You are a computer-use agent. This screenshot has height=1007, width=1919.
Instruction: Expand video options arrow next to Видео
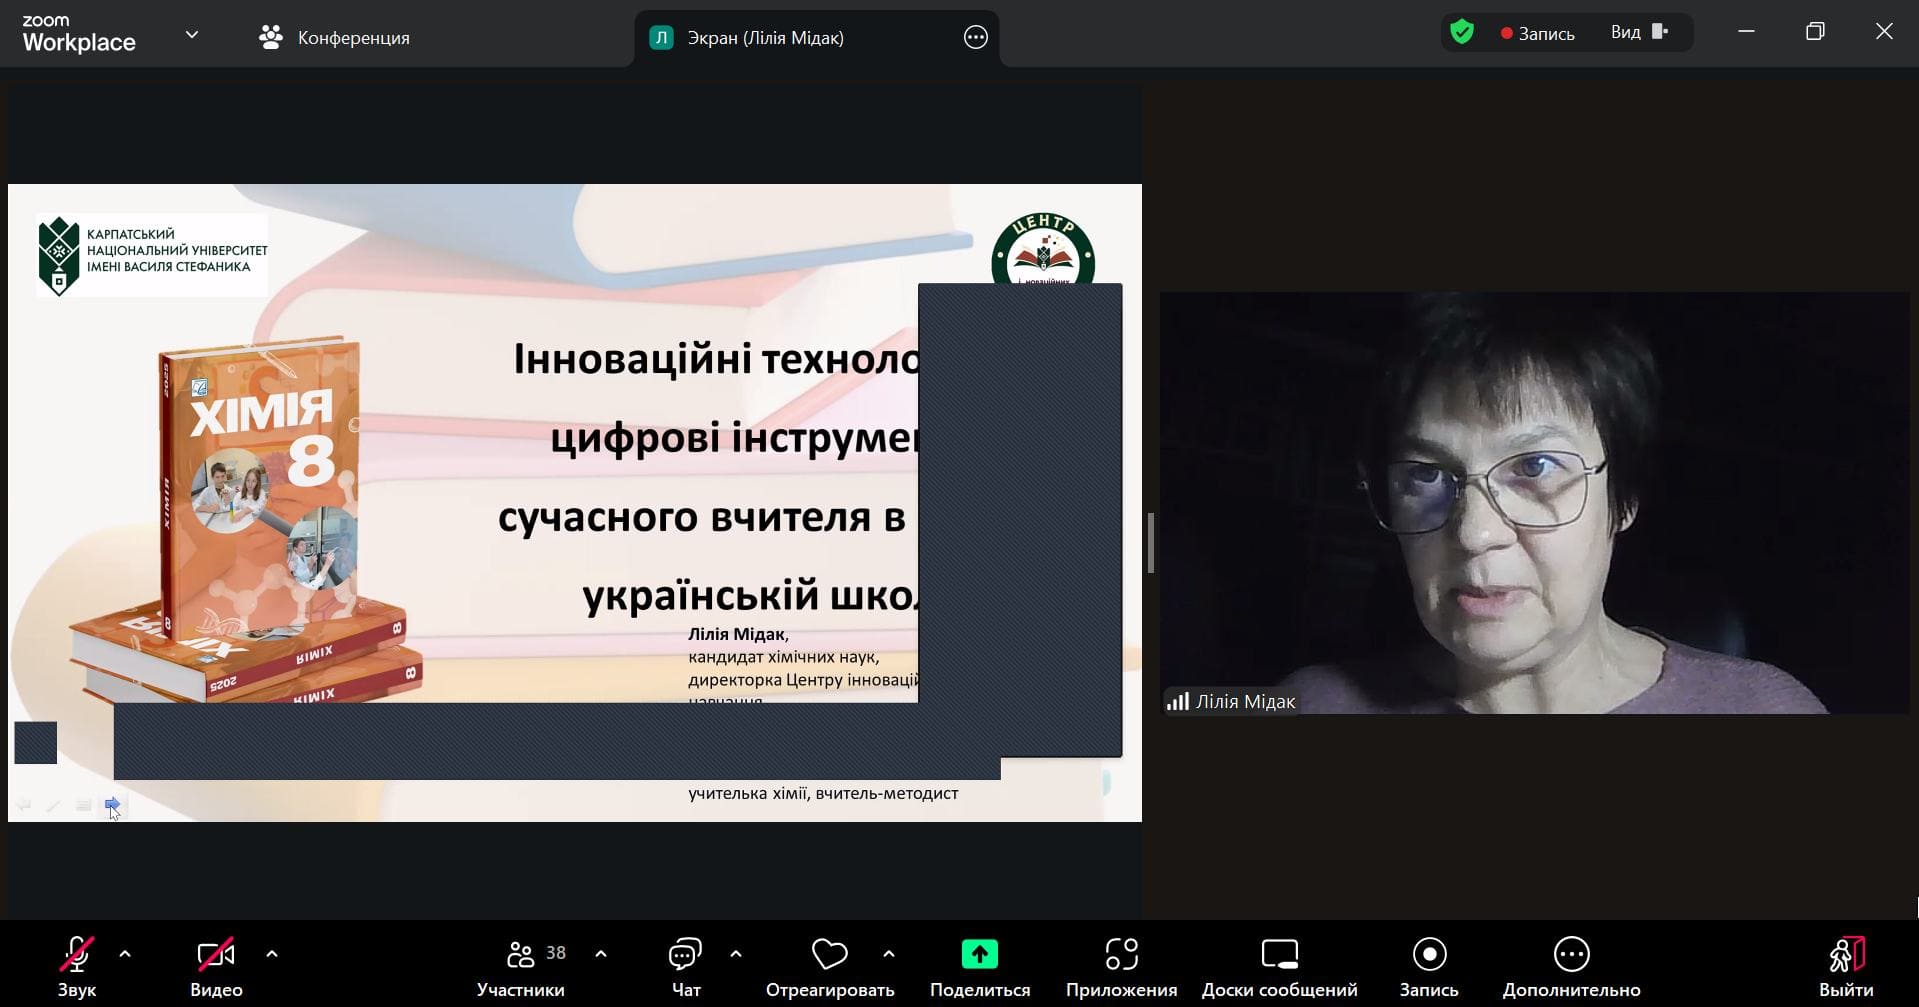(272, 954)
